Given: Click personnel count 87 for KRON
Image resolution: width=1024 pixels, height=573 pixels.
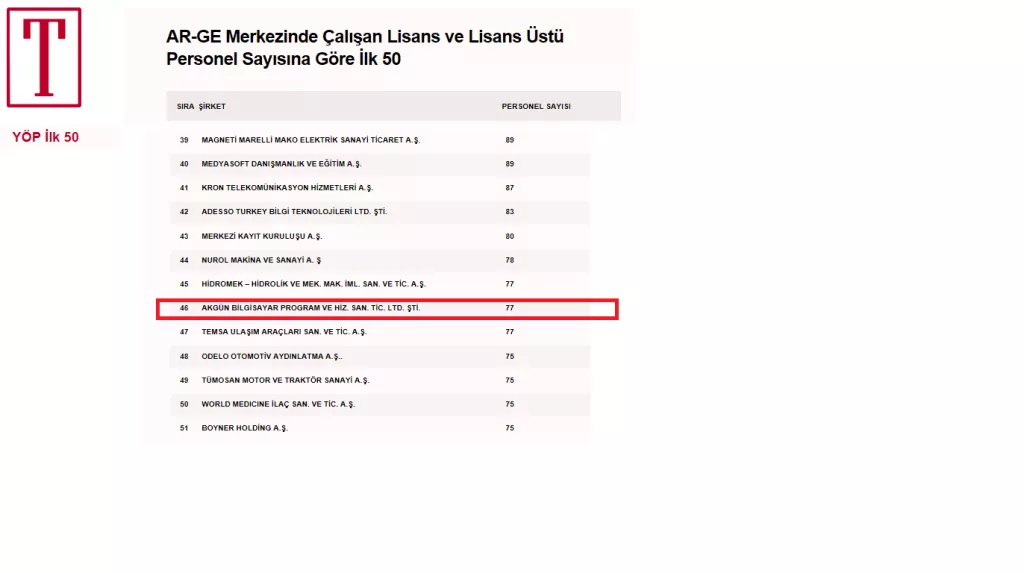Looking at the screenshot, I should pos(509,188).
